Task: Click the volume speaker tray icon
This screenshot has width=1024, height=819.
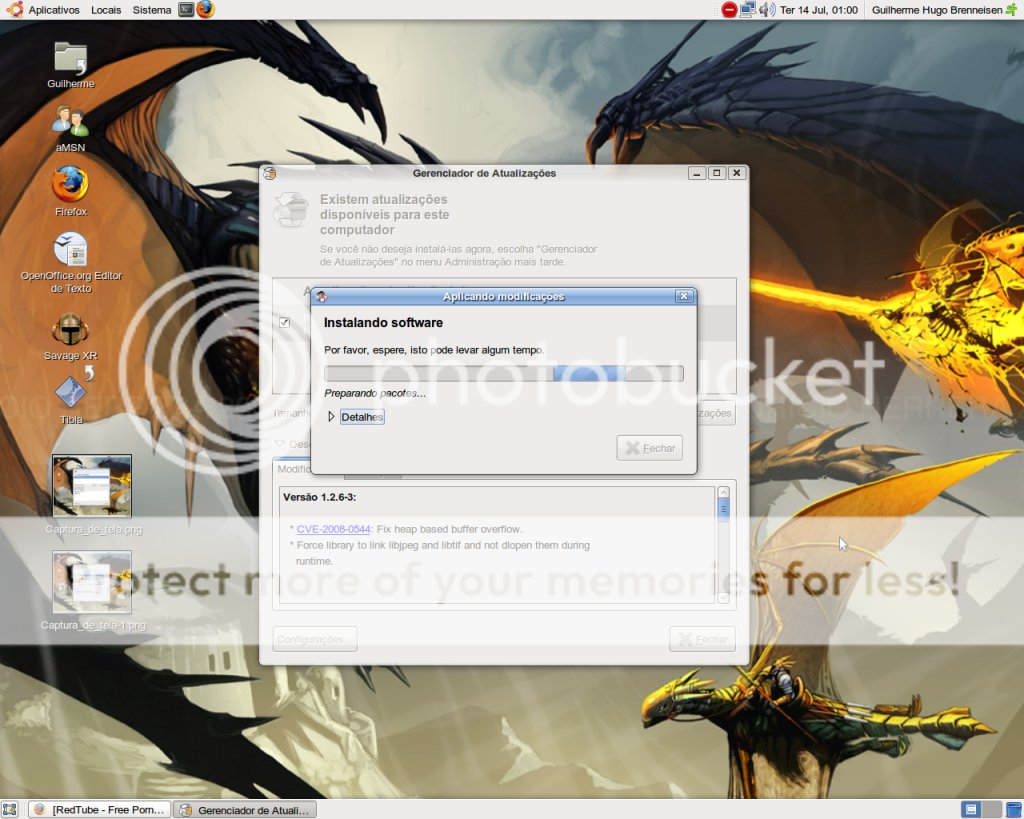Action: (767, 10)
